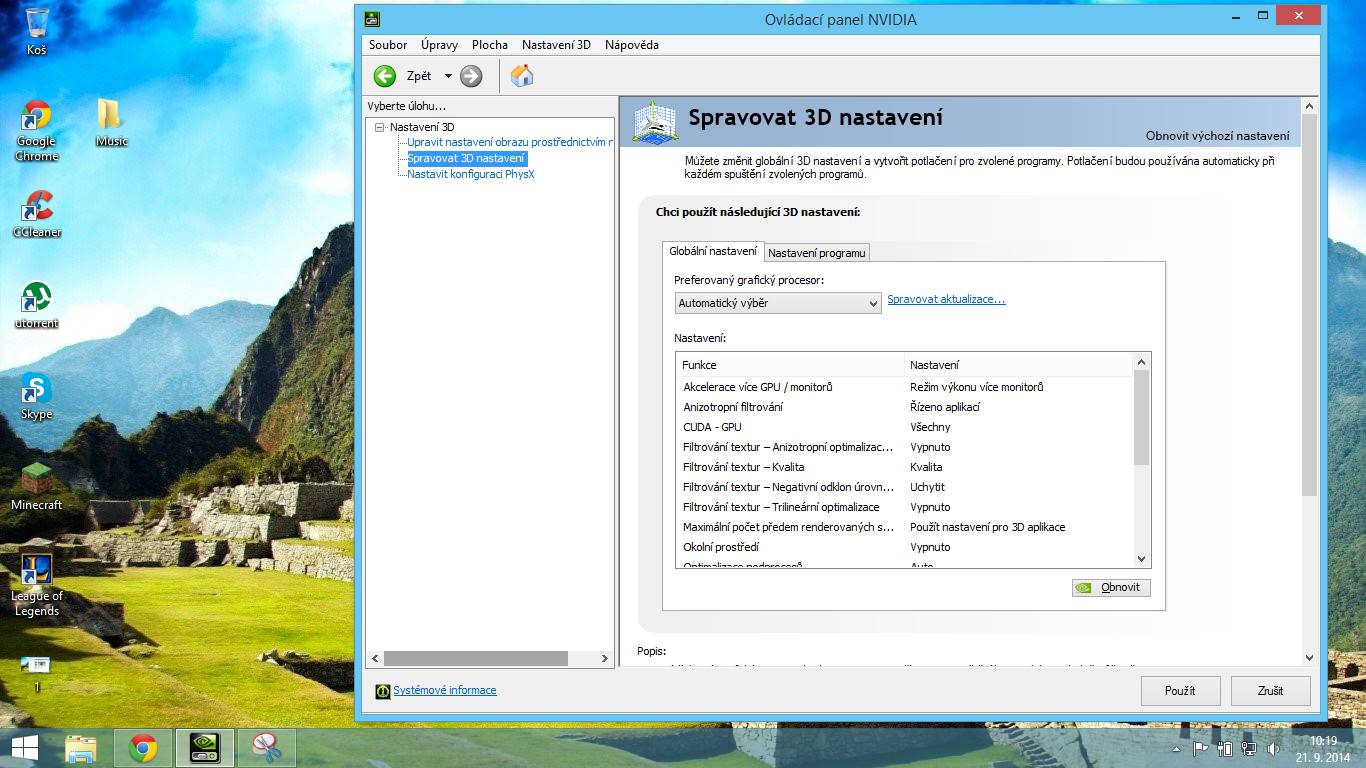Launch utorrent desktop shortcut
1366x768 pixels.
coord(37,305)
